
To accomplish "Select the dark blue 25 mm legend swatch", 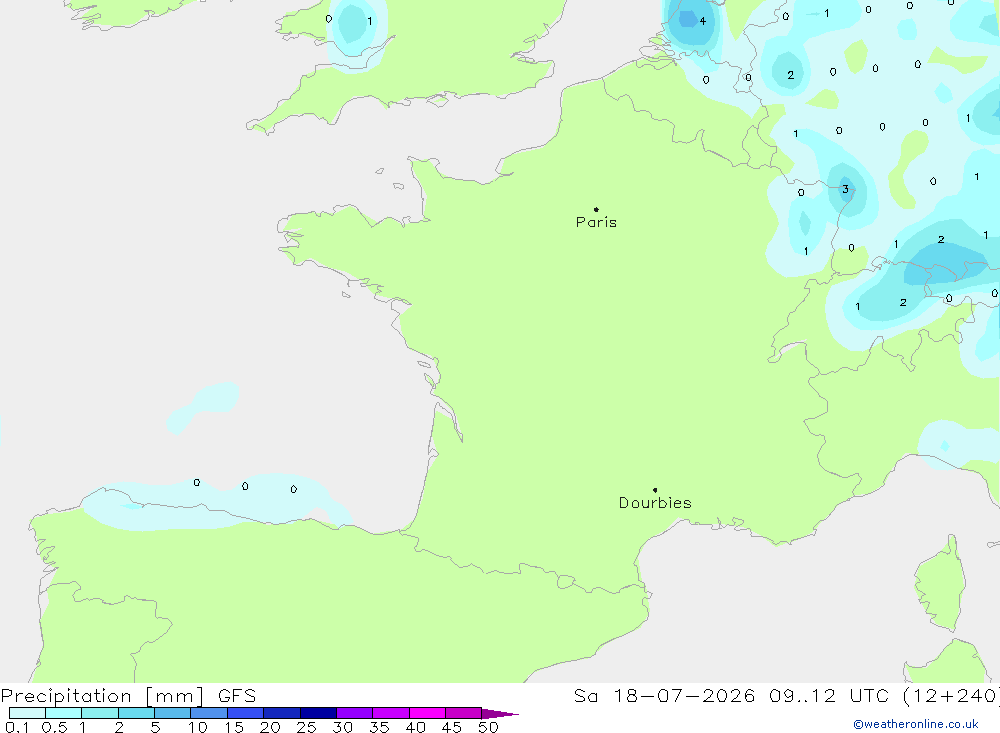I will tap(318, 713).
